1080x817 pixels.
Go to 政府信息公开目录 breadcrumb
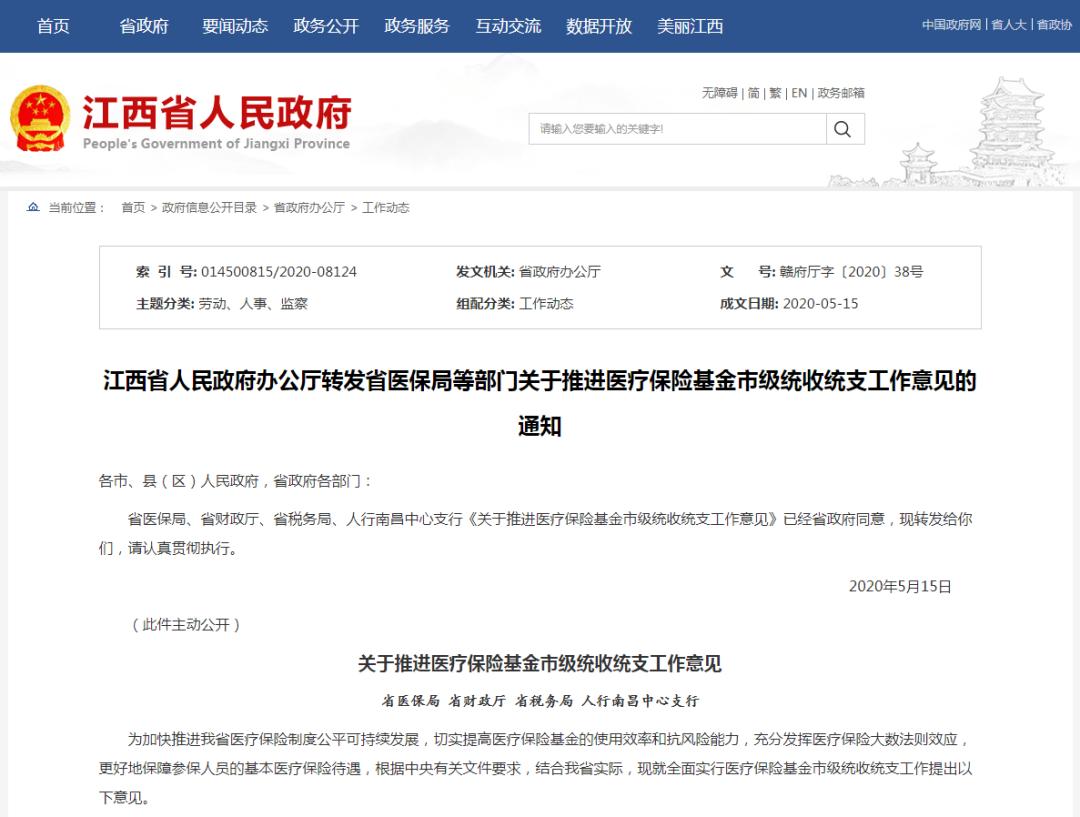tap(209, 207)
